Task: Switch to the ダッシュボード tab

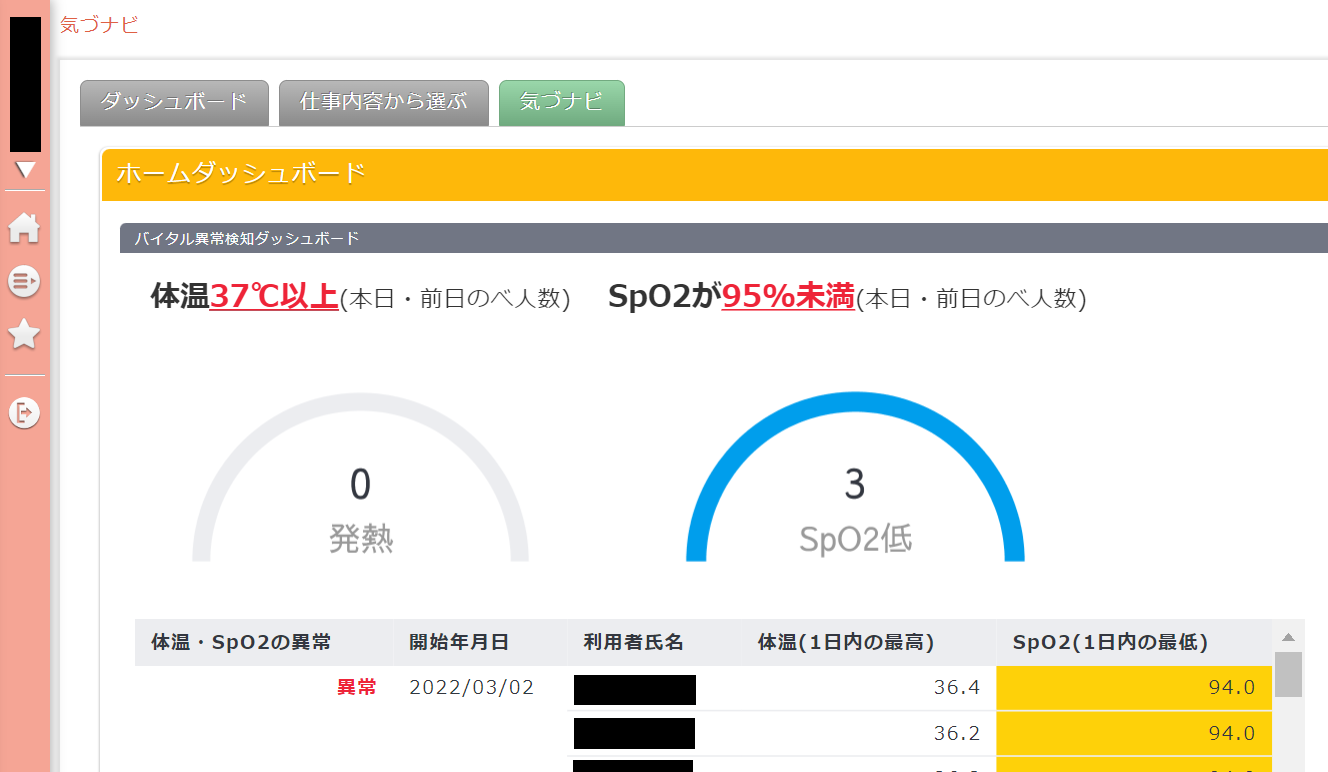Action: [x=174, y=102]
